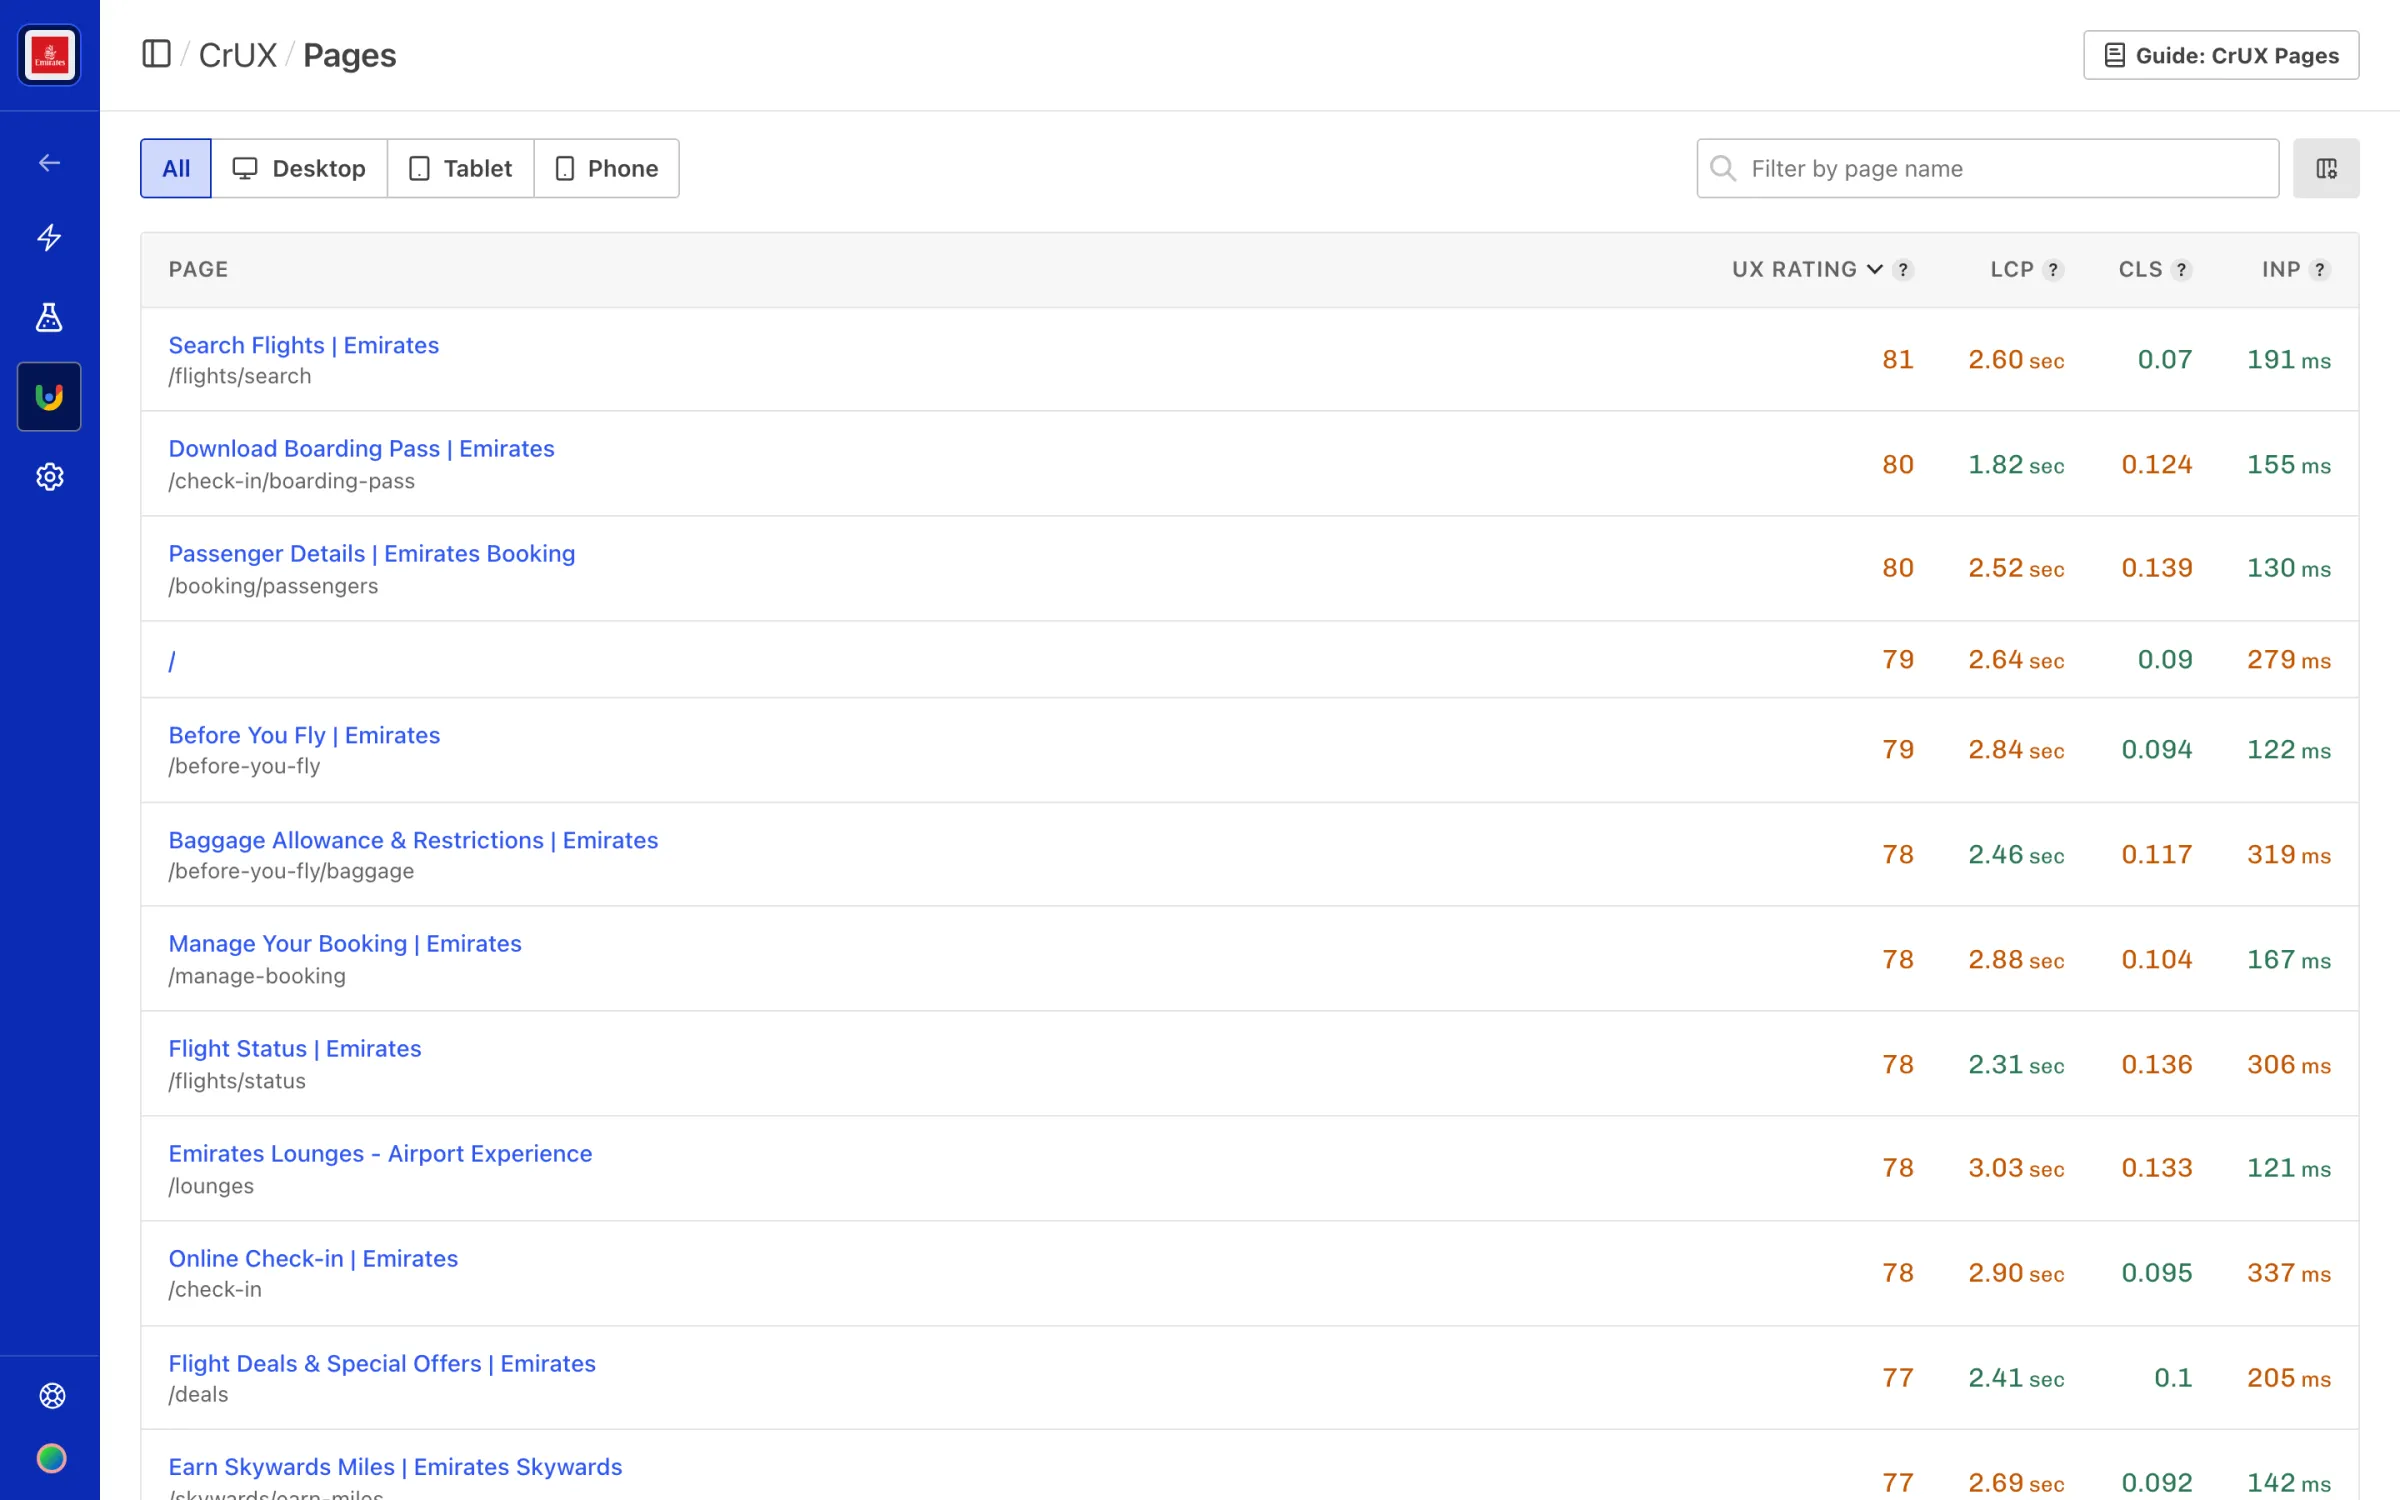Click the LCP column header label
2400x1500 pixels.
pyautogui.click(x=2012, y=269)
